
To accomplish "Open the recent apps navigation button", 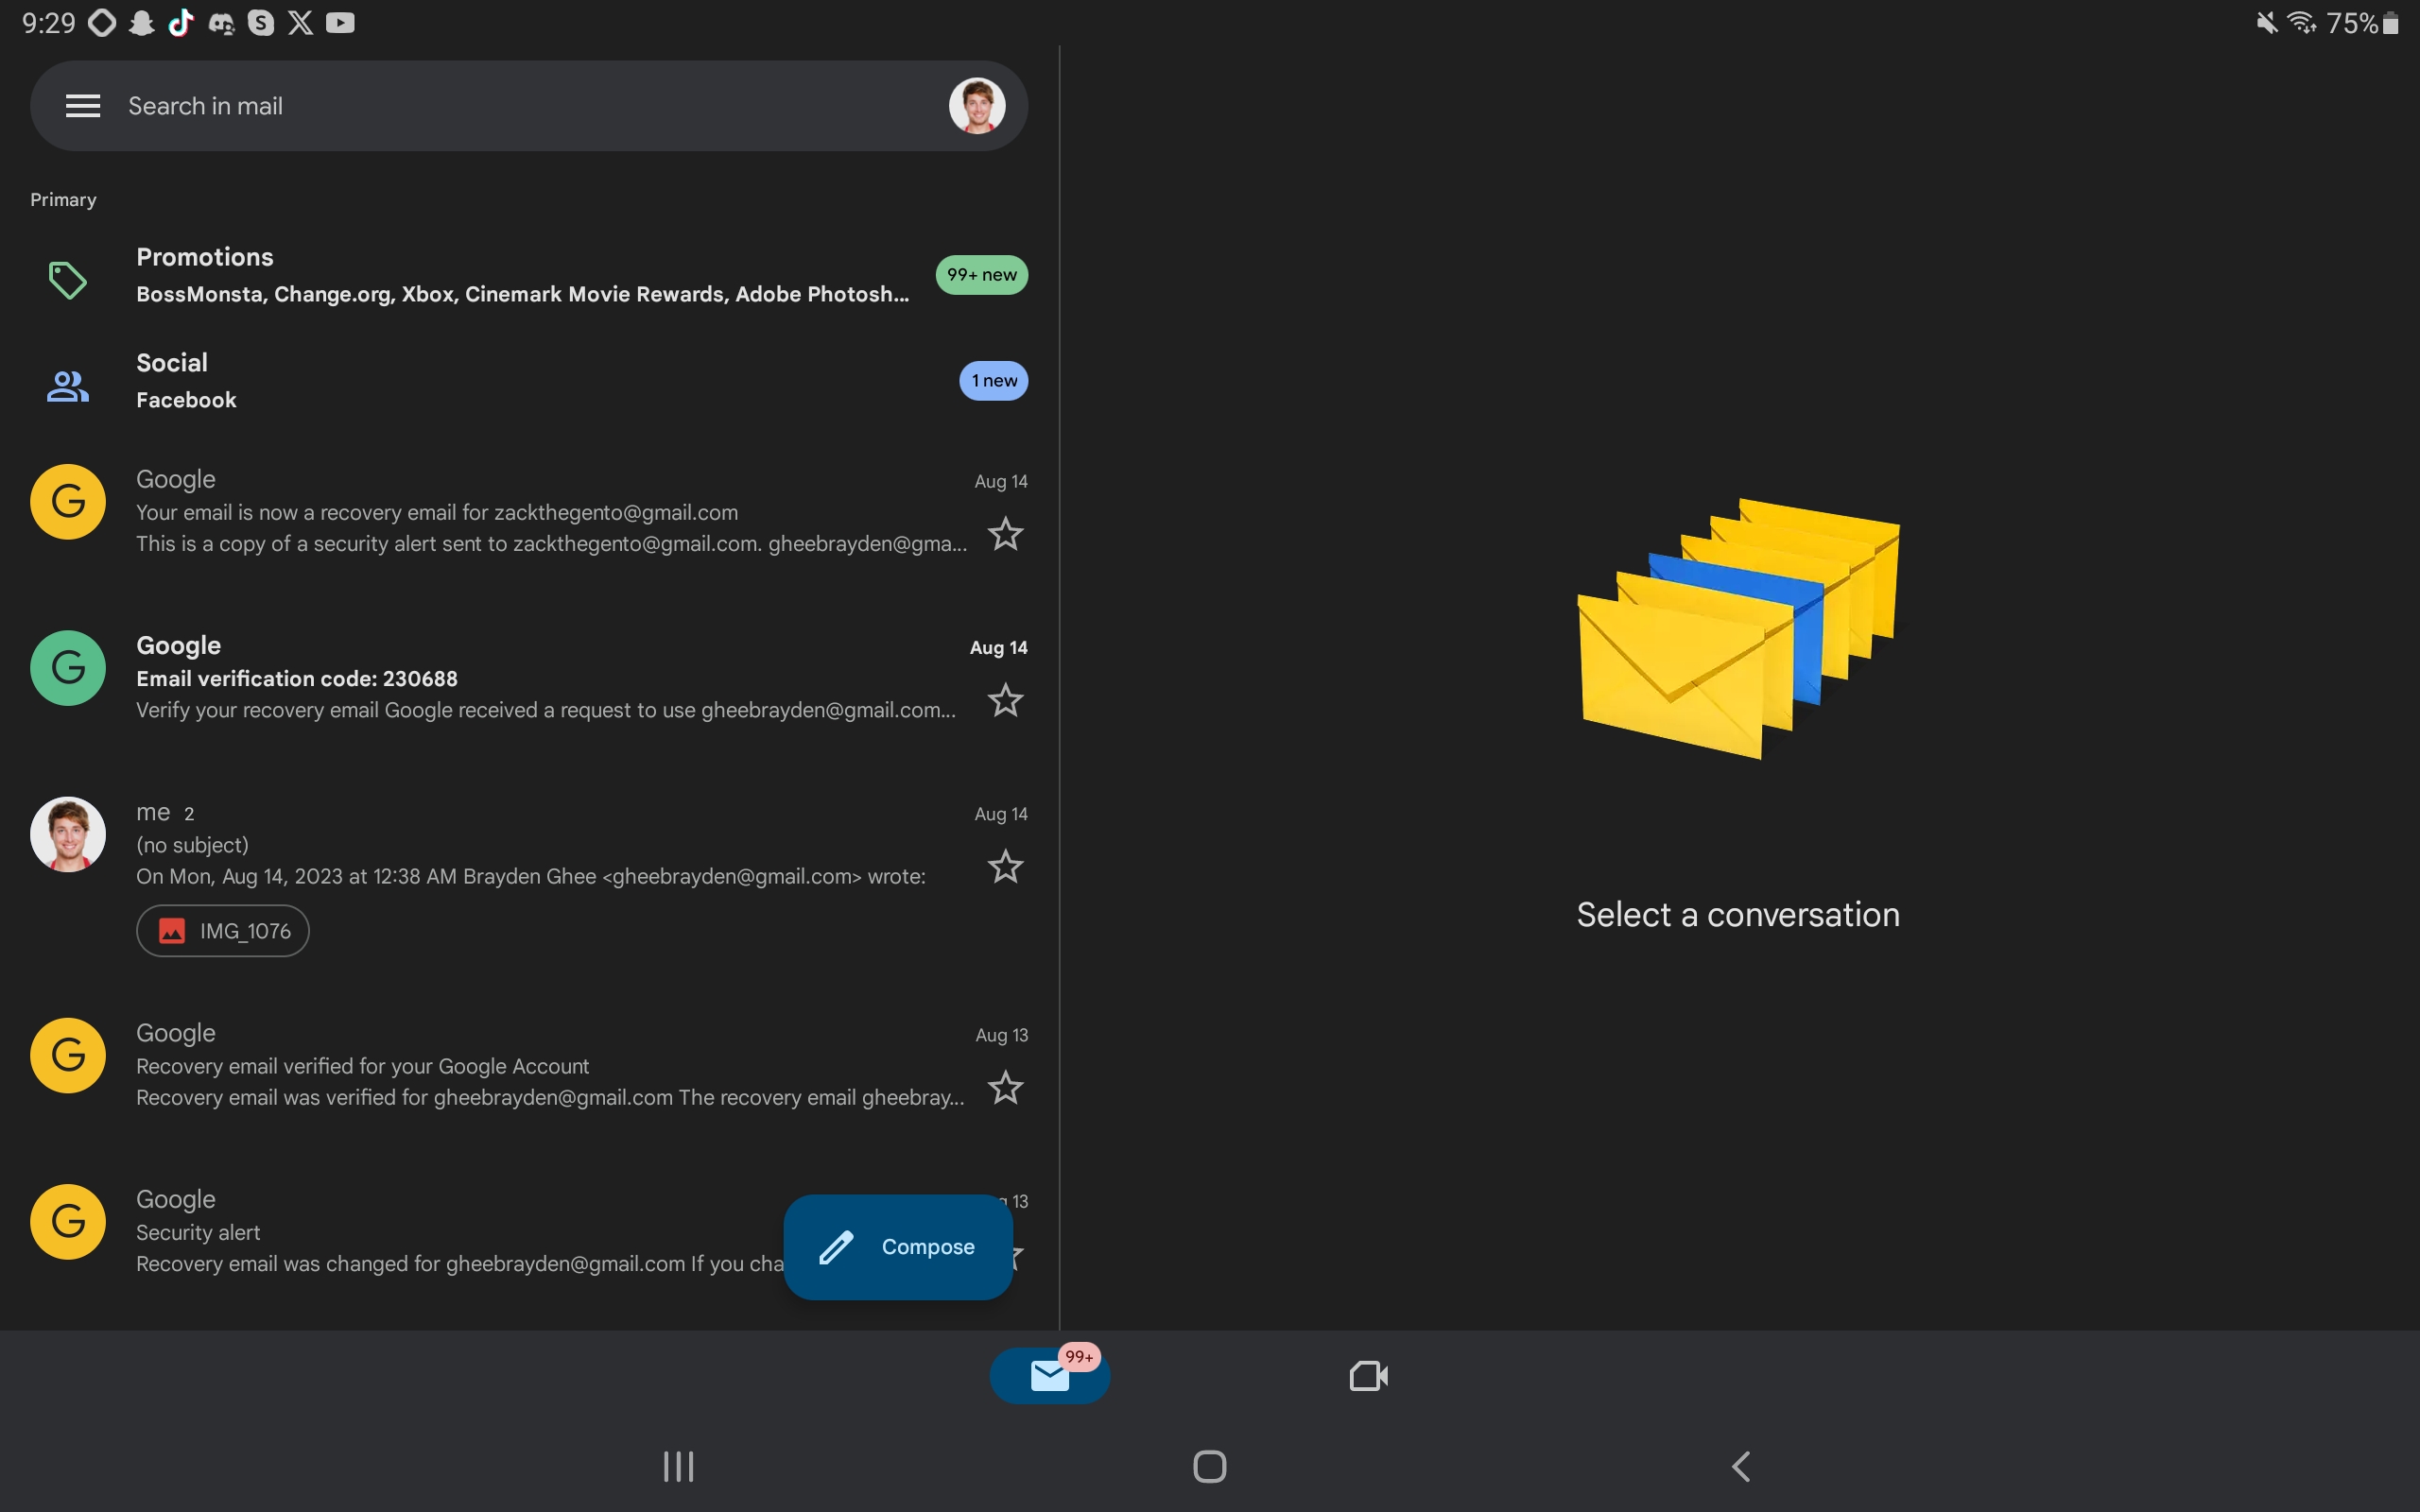I will pos(678,1467).
